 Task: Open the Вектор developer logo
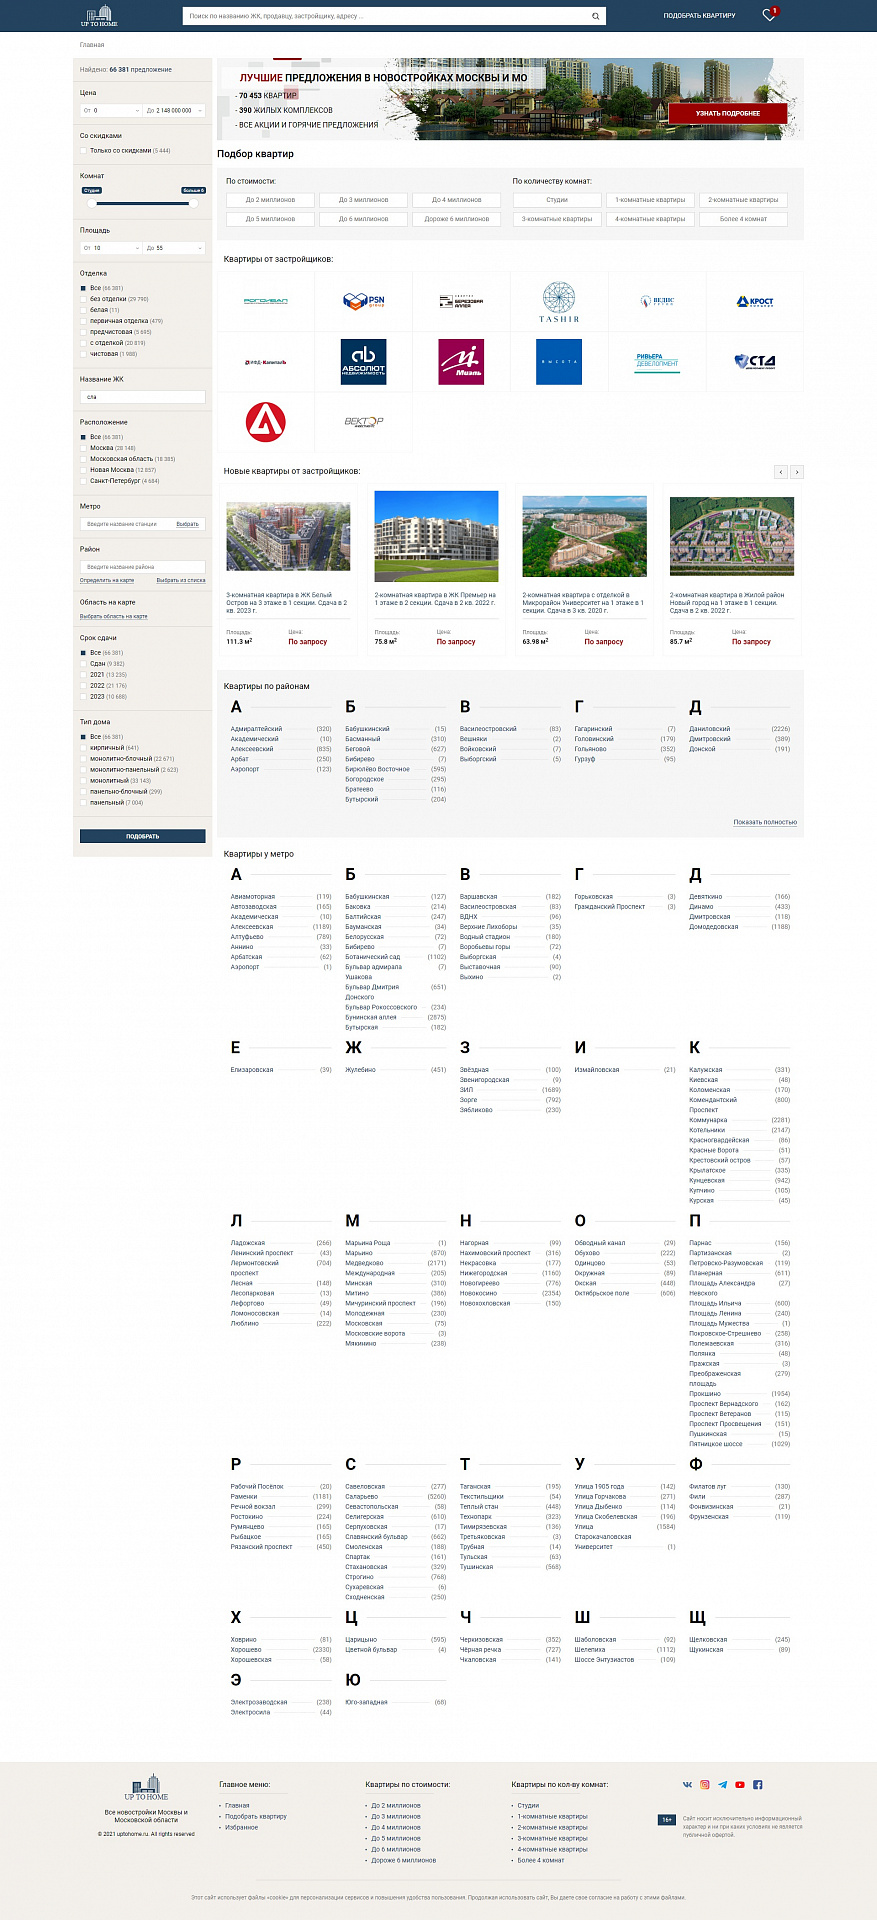pos(363,422)
